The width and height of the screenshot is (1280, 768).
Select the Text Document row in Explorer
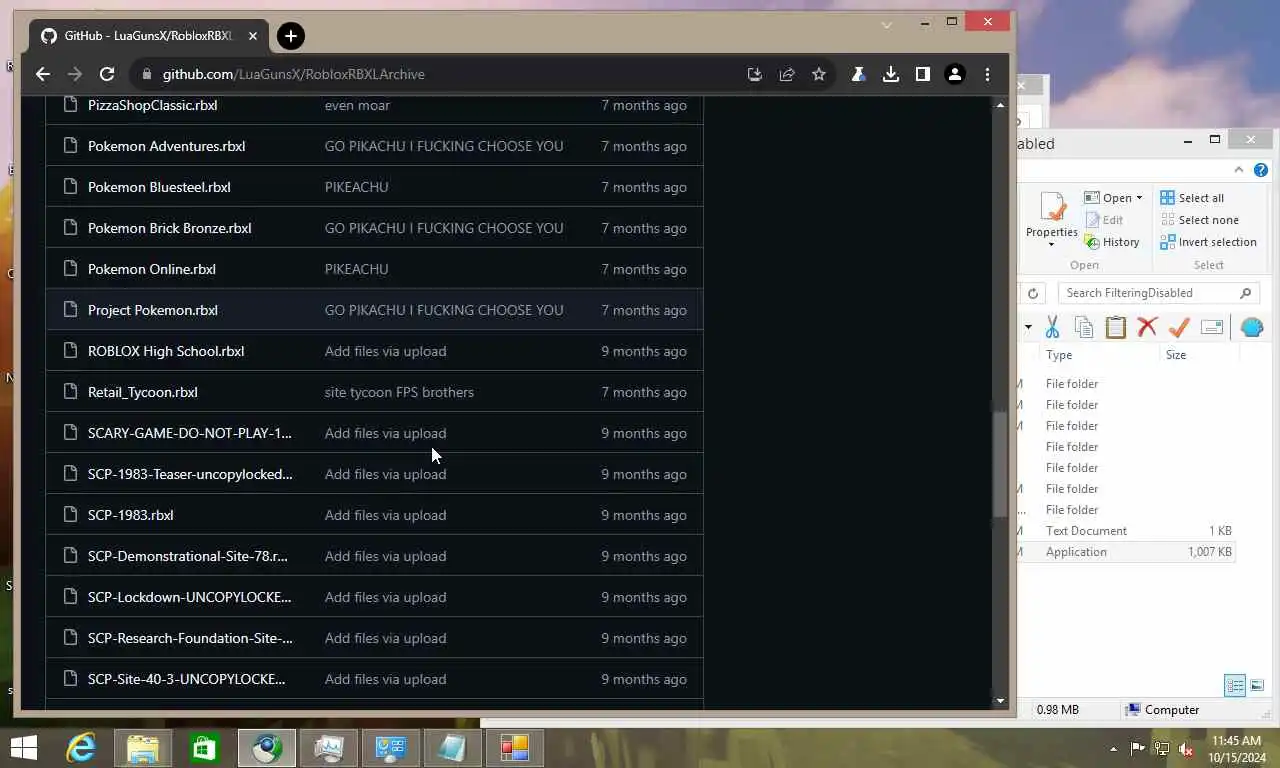pos(1126,531)
